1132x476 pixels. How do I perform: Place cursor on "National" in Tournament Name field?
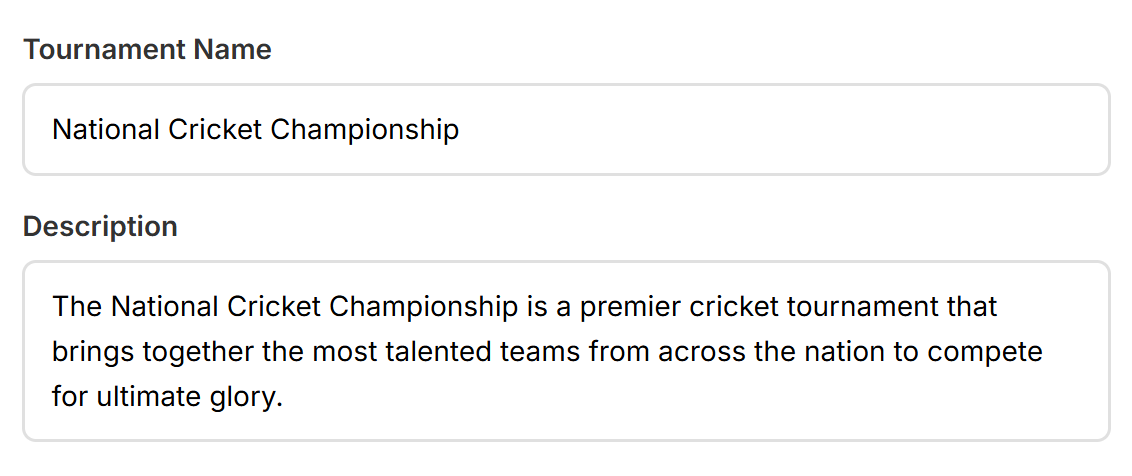(x=105, y=130)
